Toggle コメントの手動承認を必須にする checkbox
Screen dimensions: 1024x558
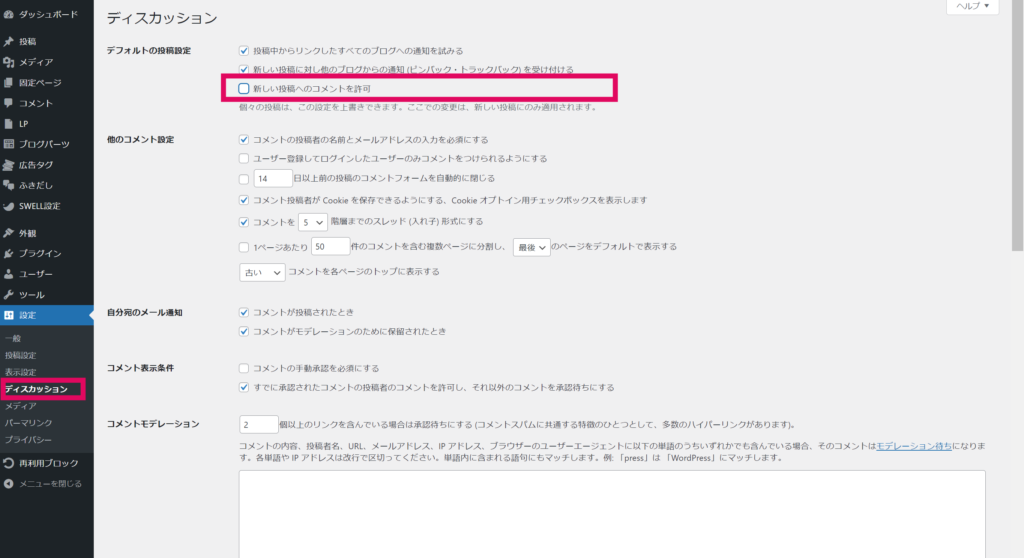[x=244, y=368]
